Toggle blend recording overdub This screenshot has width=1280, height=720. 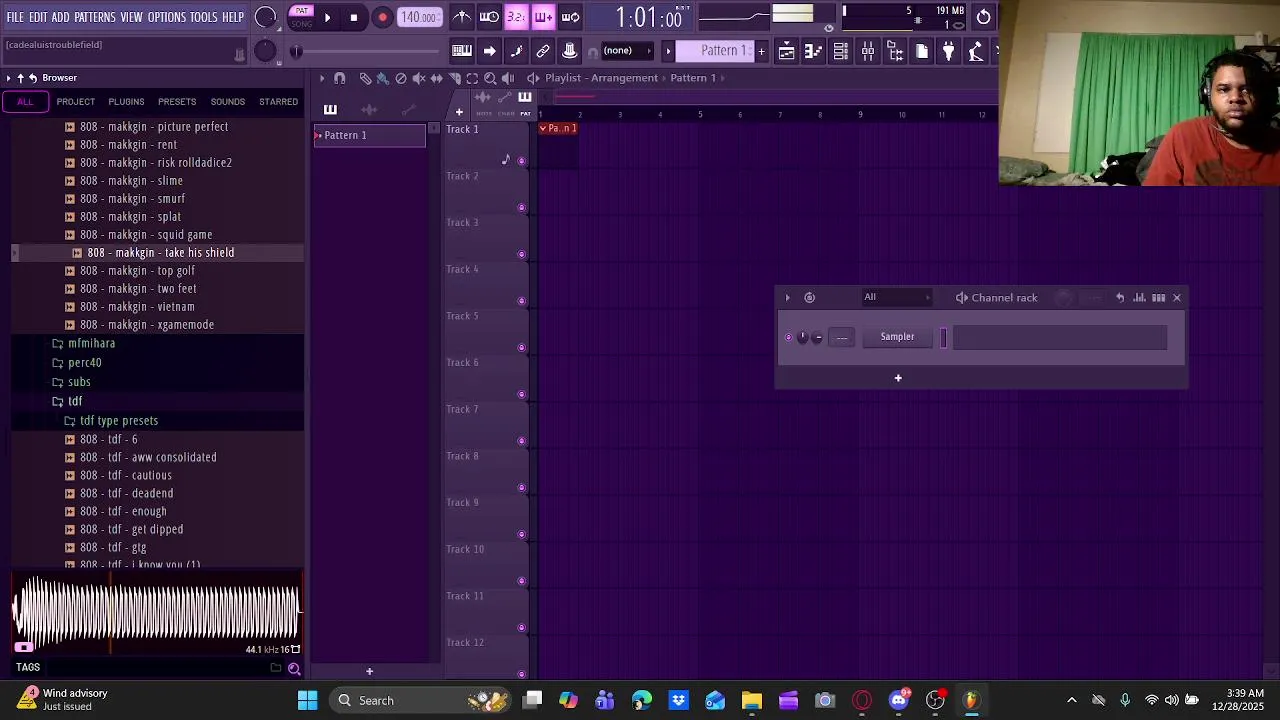[543, 17]
